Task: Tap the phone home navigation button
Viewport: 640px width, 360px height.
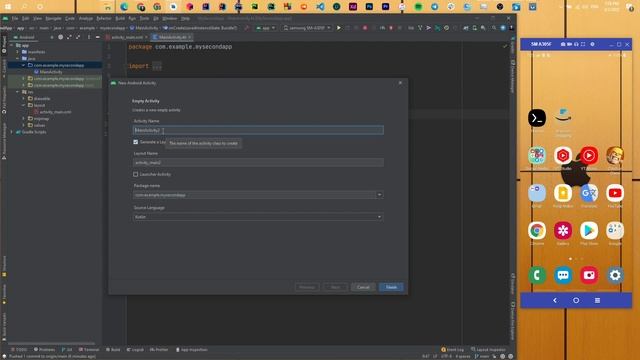Action: point(576,300)
